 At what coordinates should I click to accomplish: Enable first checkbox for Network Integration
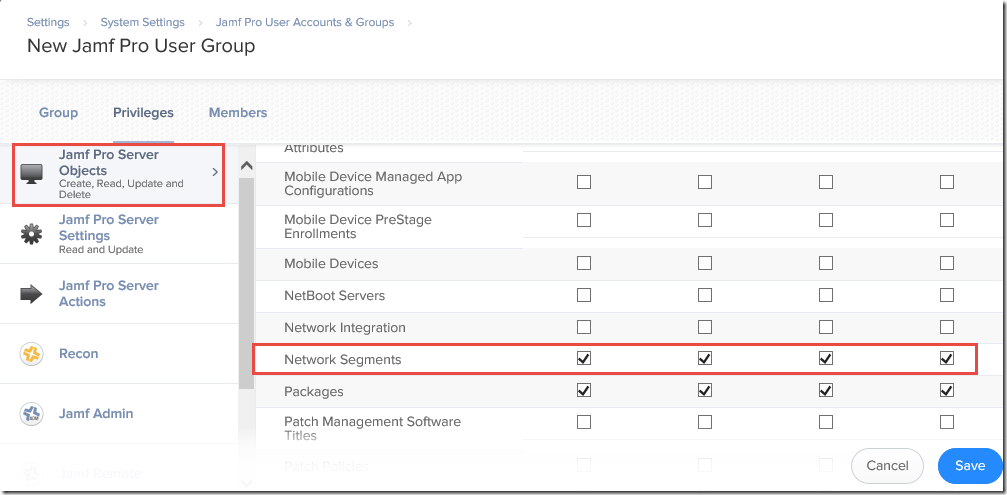[x=584, y=327]
